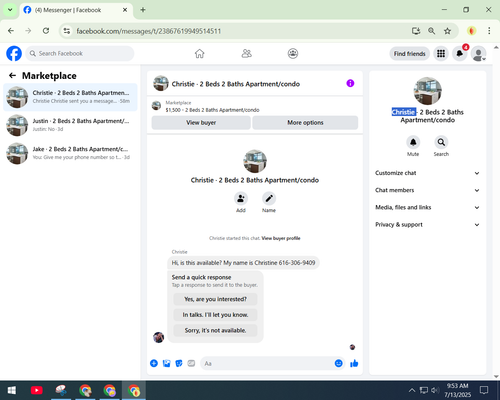Send 'Sorry, it's not available.' response

tap(215, 330)
